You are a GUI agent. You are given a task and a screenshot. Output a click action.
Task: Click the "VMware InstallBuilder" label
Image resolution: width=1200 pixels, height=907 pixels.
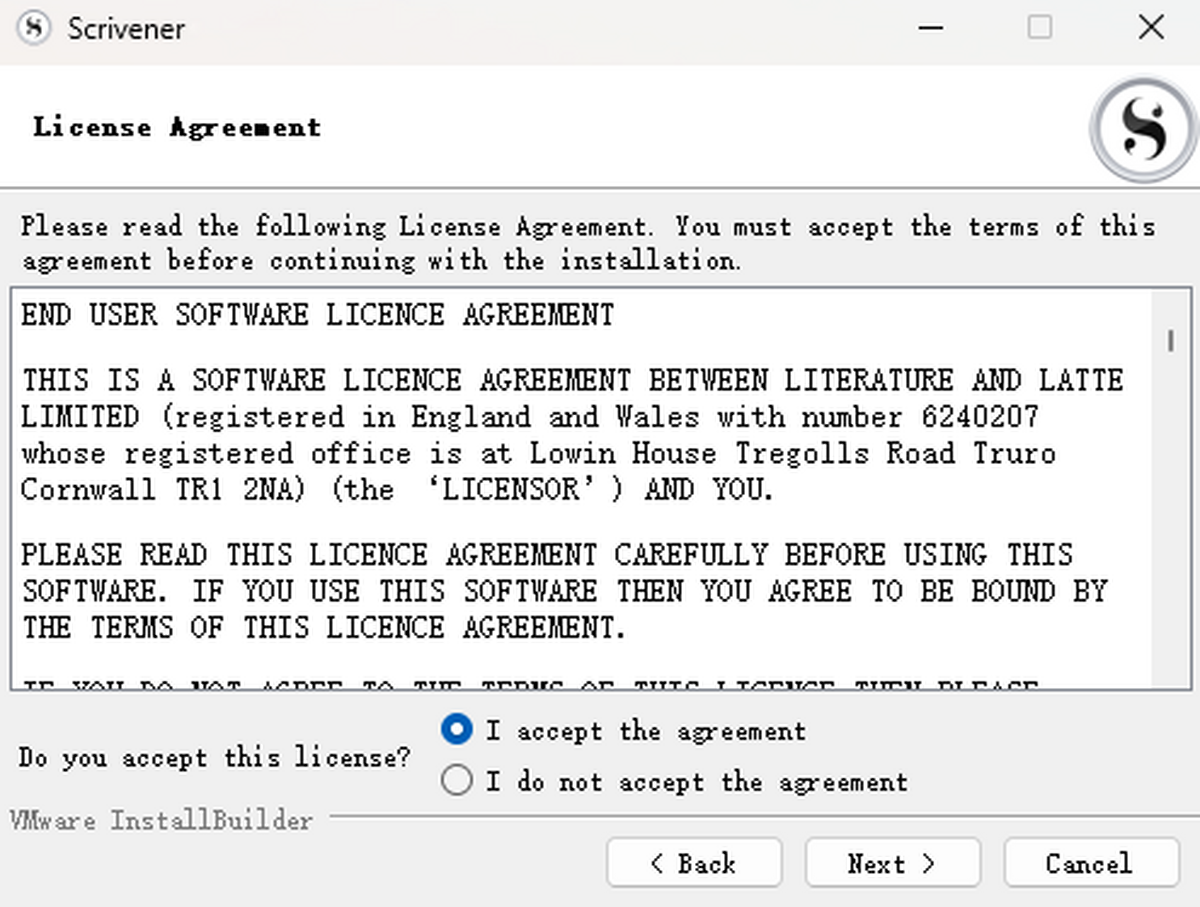160,820
